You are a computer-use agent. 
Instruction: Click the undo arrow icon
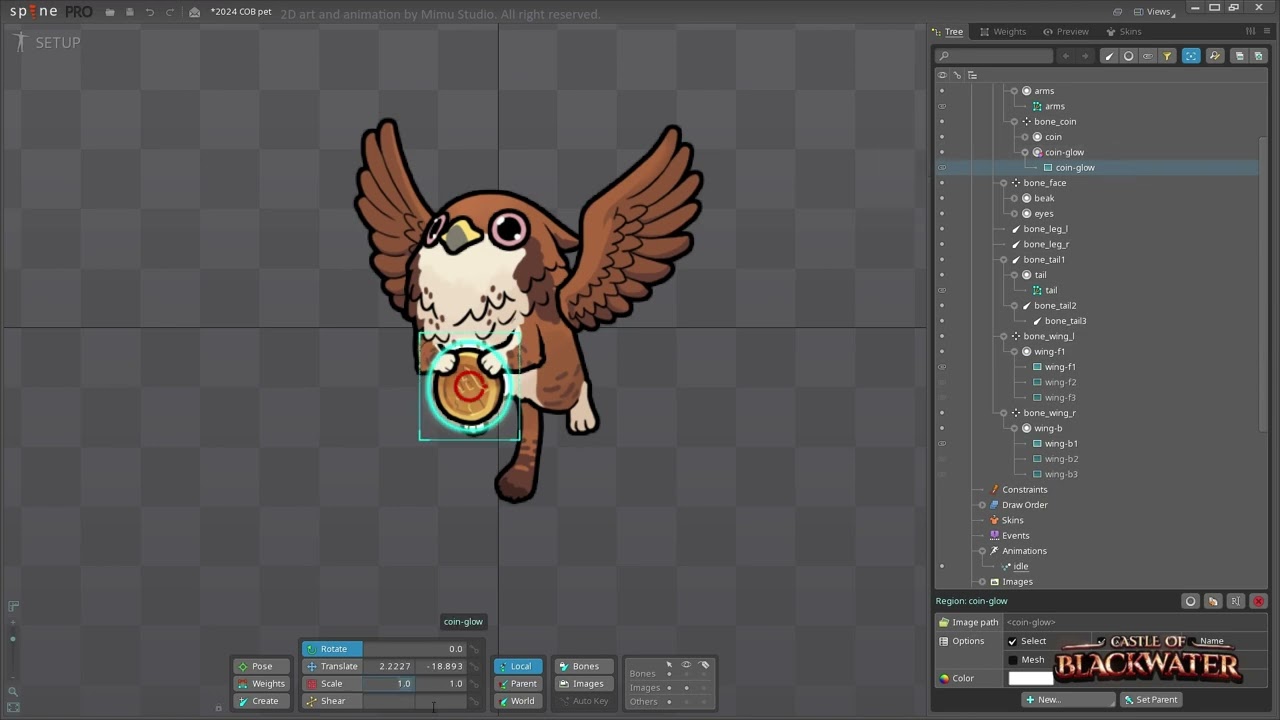tap(149, 12)
